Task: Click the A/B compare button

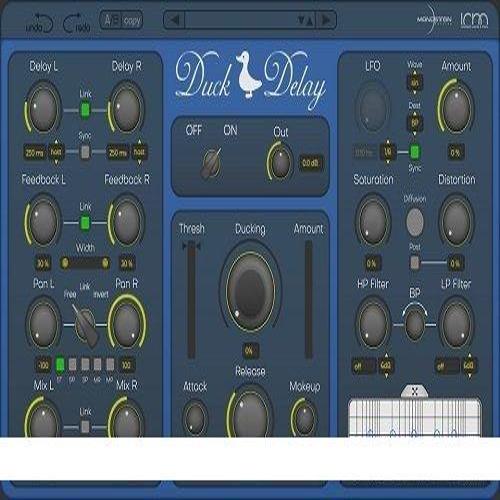Action: (111, 21)
